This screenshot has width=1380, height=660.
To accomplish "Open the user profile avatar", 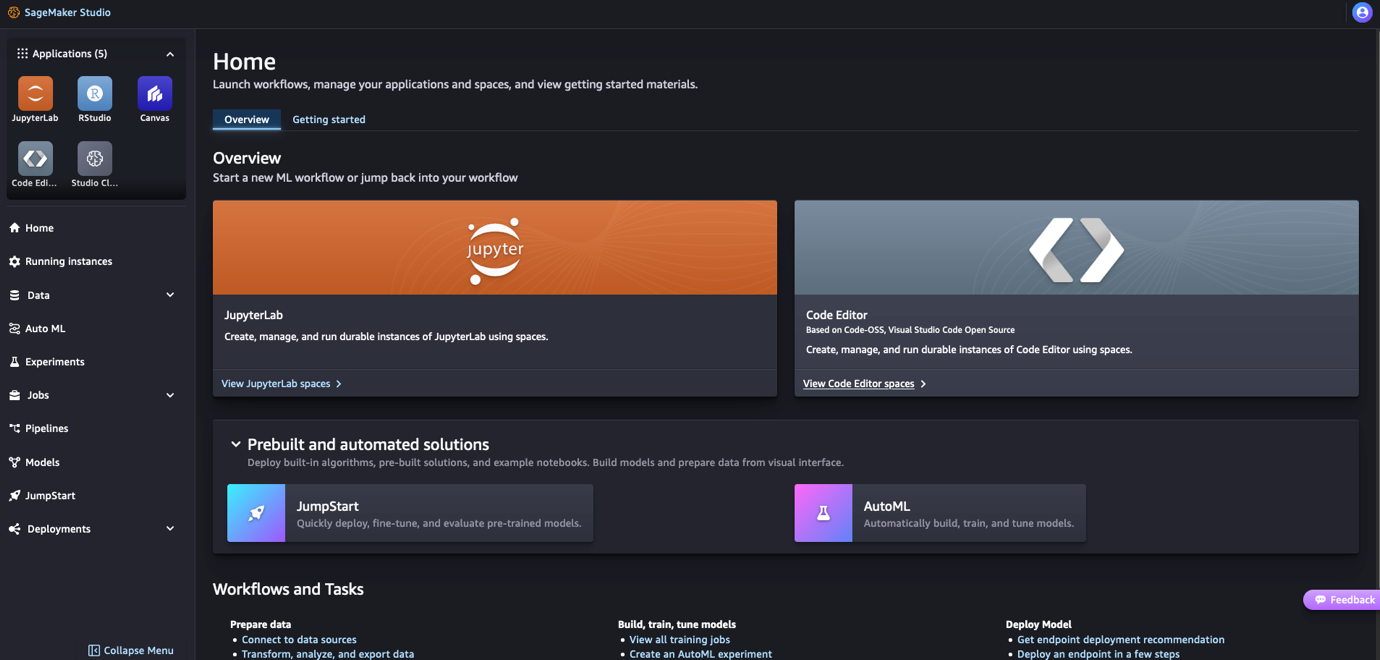I will [x=1362, y=12].
